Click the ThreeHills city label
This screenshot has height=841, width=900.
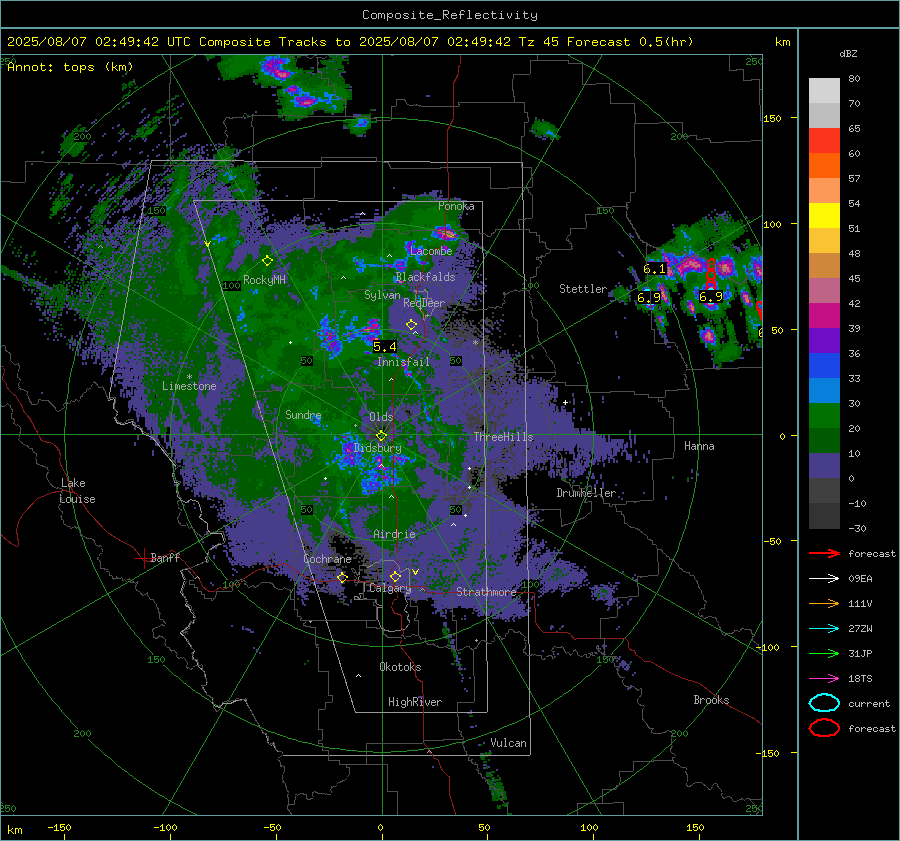(503, 437)
